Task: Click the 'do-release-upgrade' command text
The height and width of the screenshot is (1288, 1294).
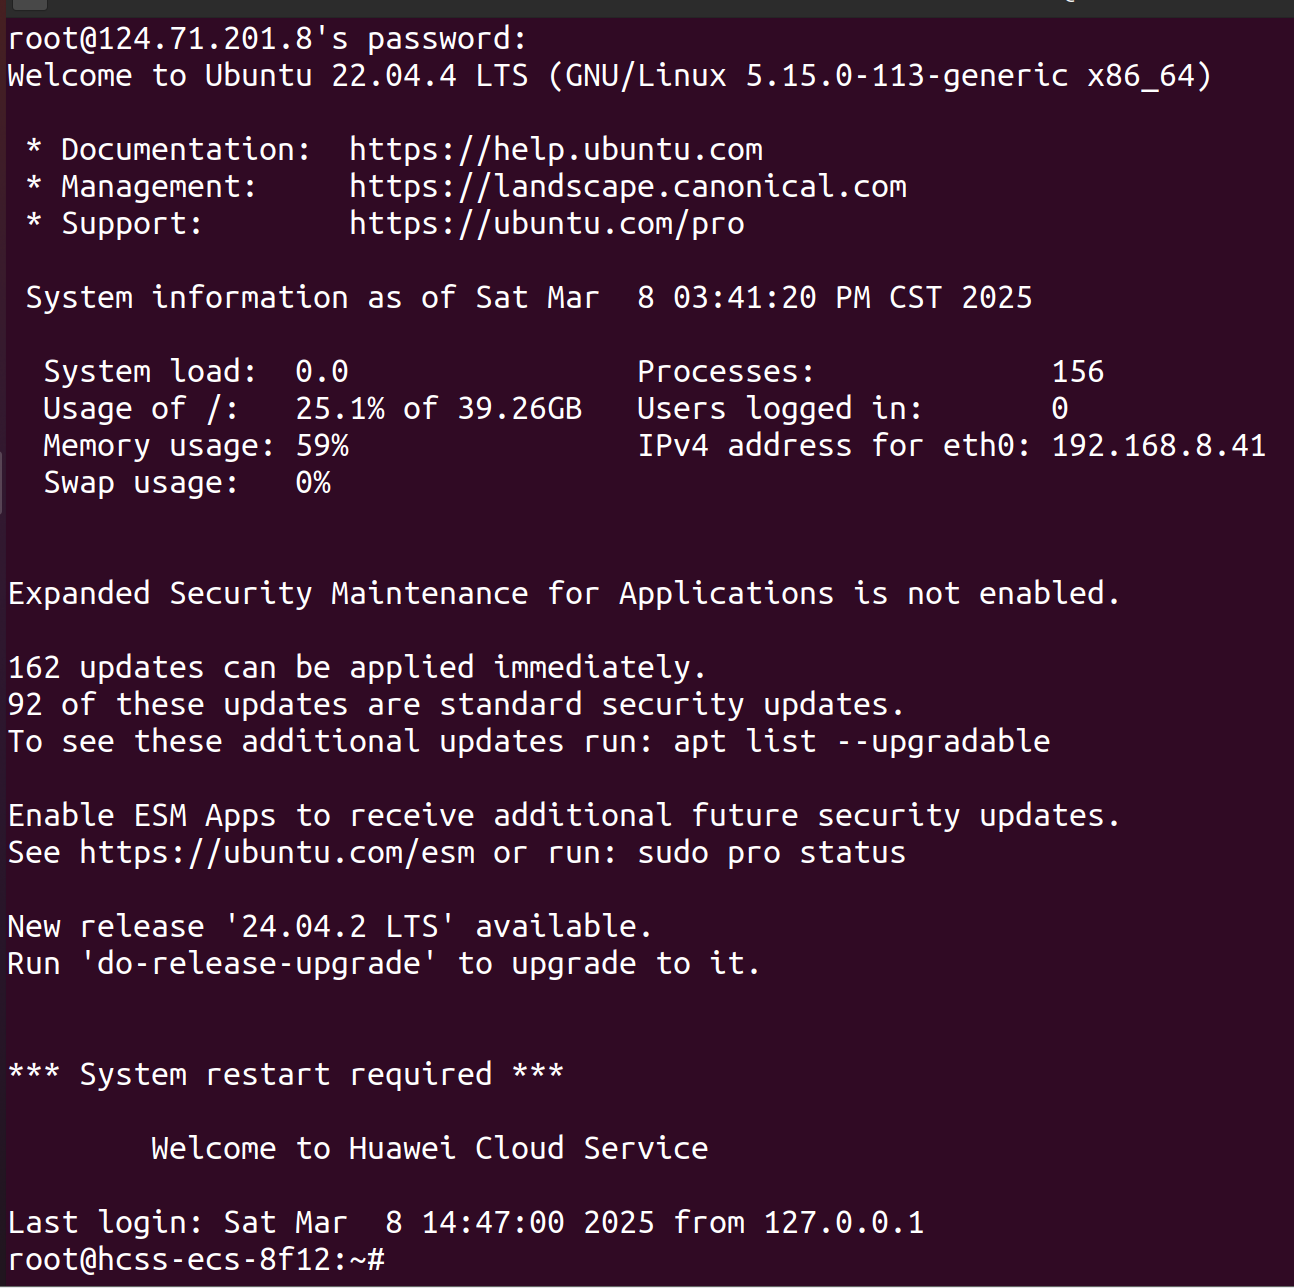Action: tap(266, 964)
